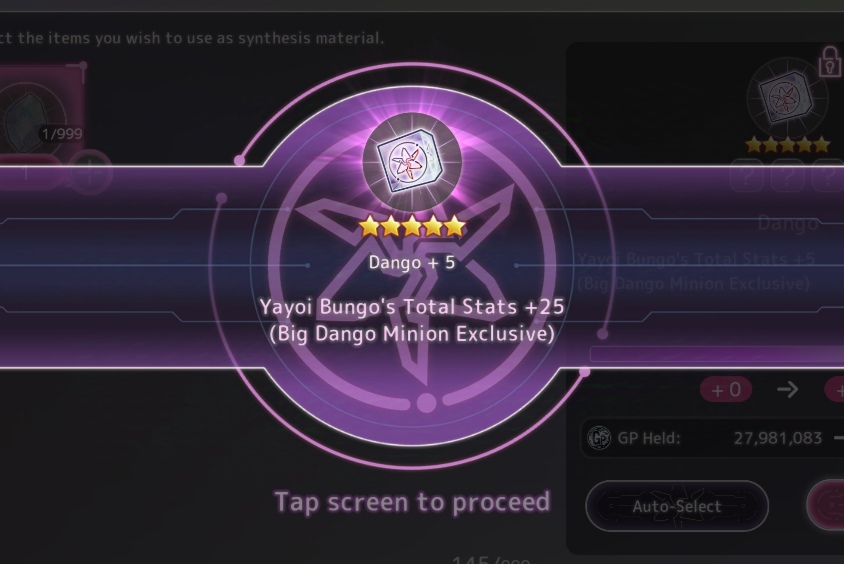Tap the "Tap screen to proceed" prompt
This screenshot has height=564, width=844.
(412, 502)
